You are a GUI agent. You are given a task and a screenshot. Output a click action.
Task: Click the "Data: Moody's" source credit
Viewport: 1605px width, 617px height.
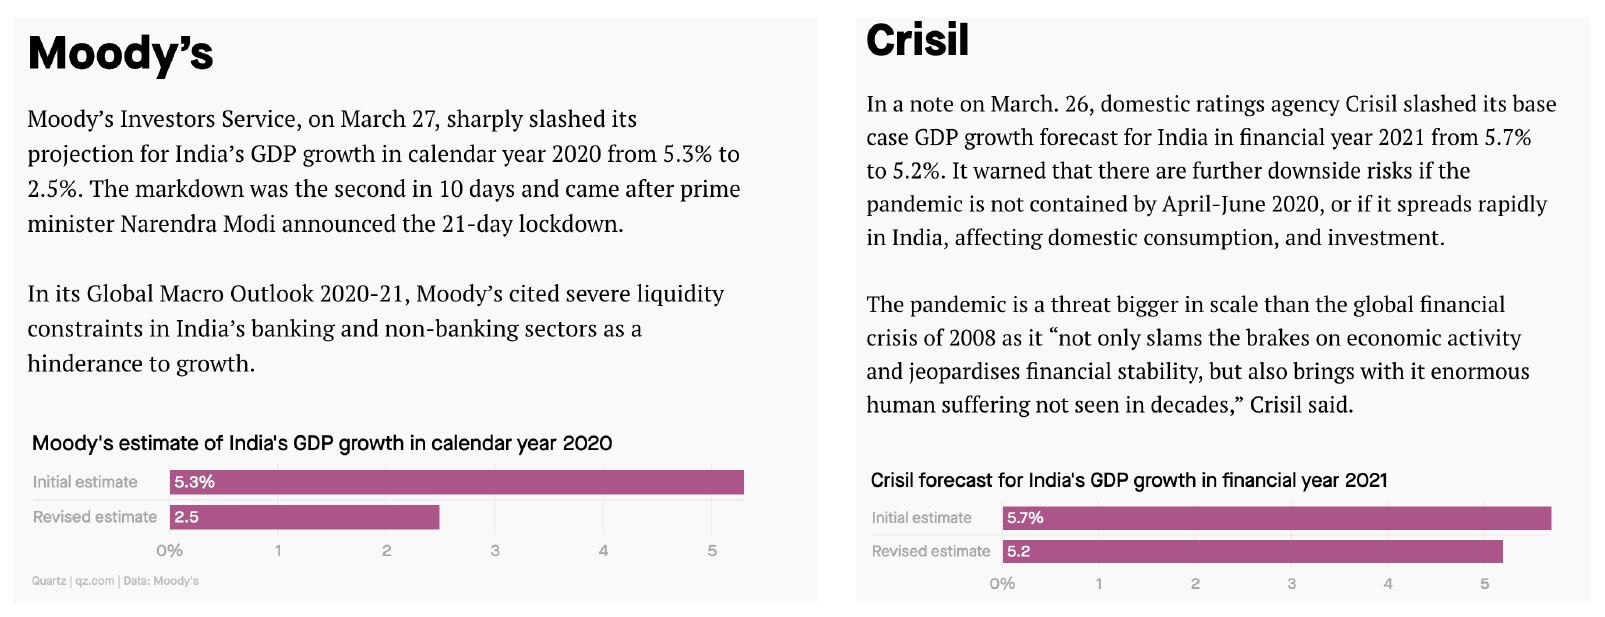tap(161, 581)
